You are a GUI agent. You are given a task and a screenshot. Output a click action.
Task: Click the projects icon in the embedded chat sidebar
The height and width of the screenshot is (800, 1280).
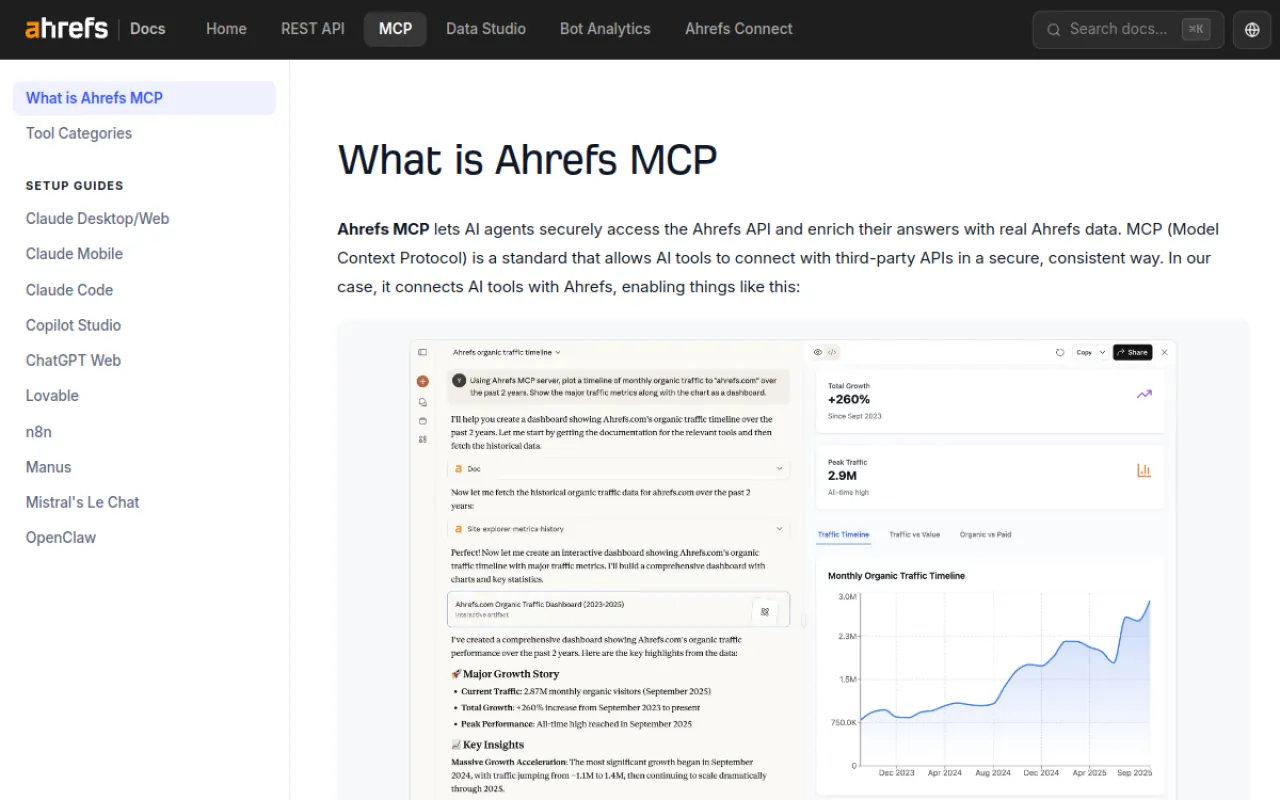423,420
